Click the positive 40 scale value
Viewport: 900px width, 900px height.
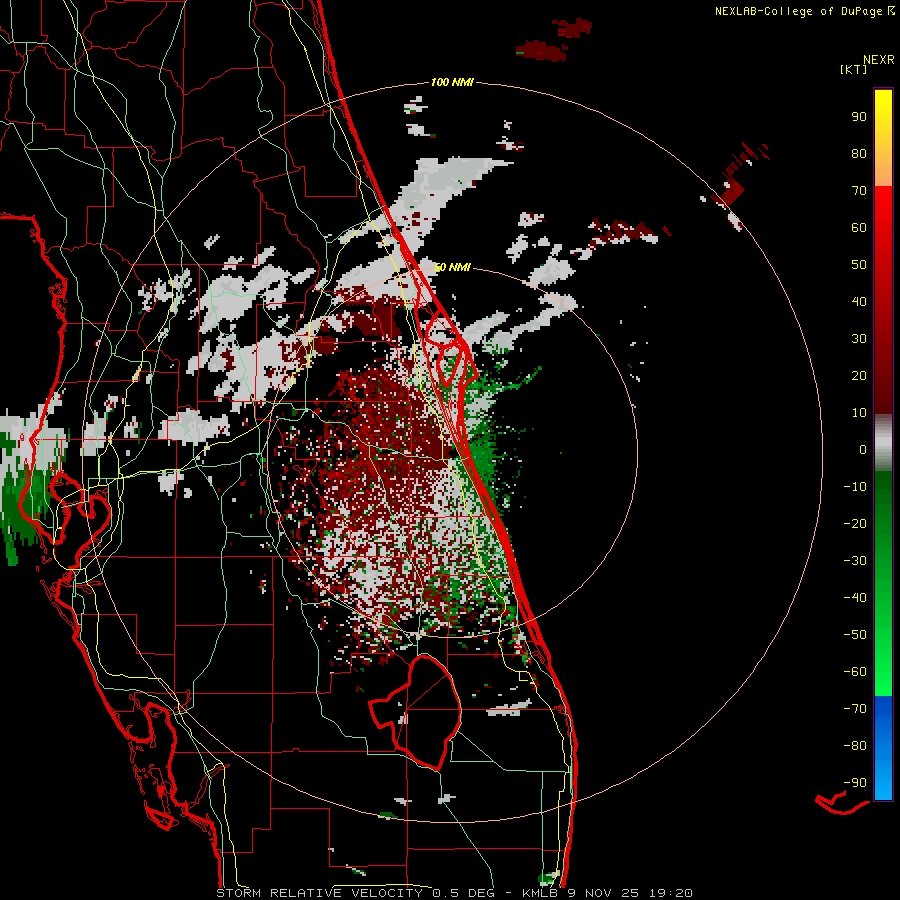click(x=859, y=302)
